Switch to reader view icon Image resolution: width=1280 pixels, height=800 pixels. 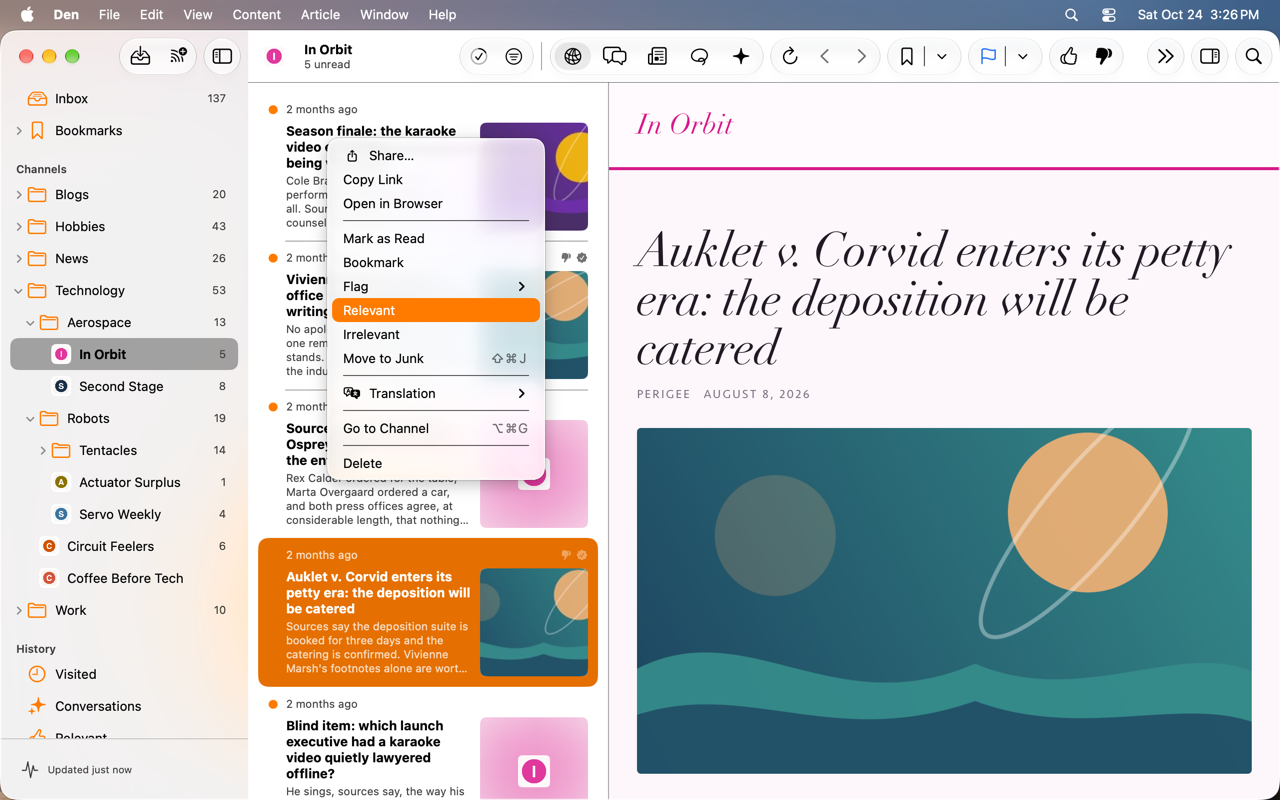click(657, 57)
